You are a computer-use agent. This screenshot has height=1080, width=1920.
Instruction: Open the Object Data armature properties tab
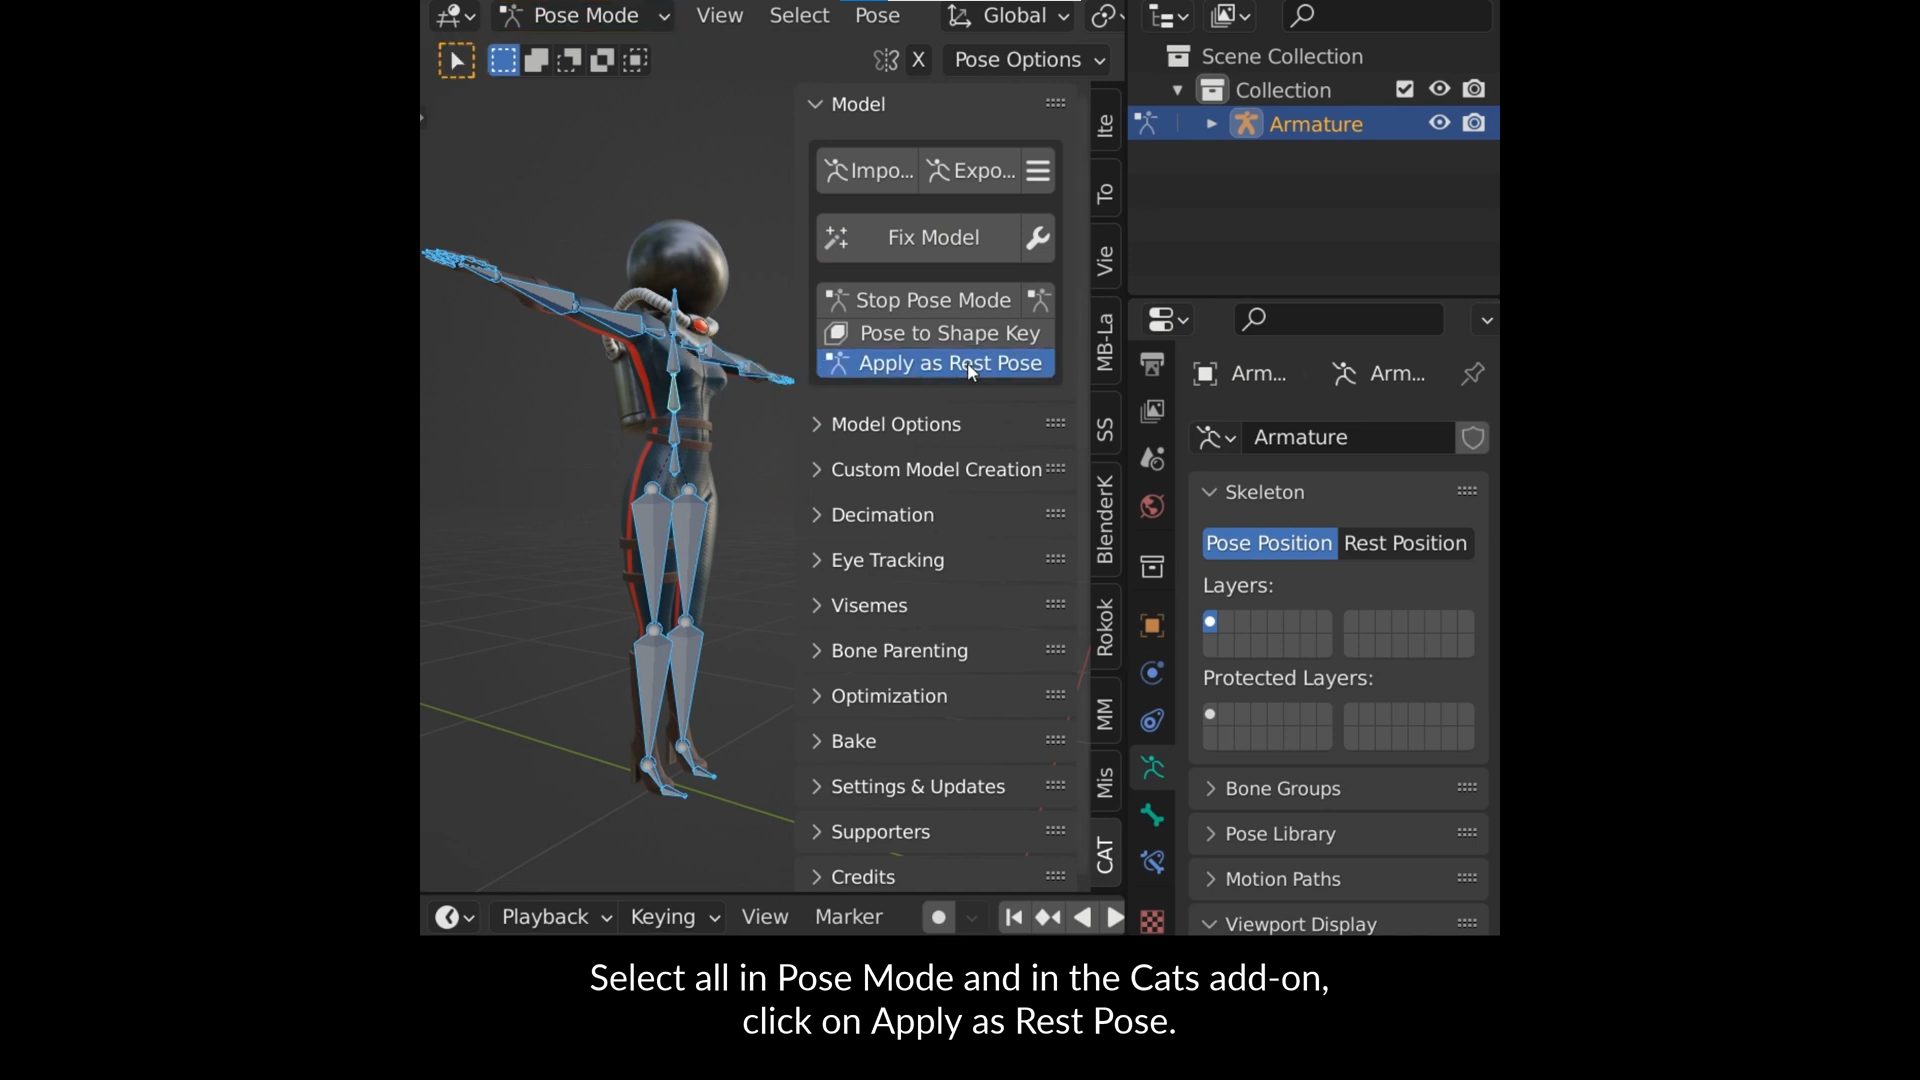pyautogui.click(x=1152, y=768)
